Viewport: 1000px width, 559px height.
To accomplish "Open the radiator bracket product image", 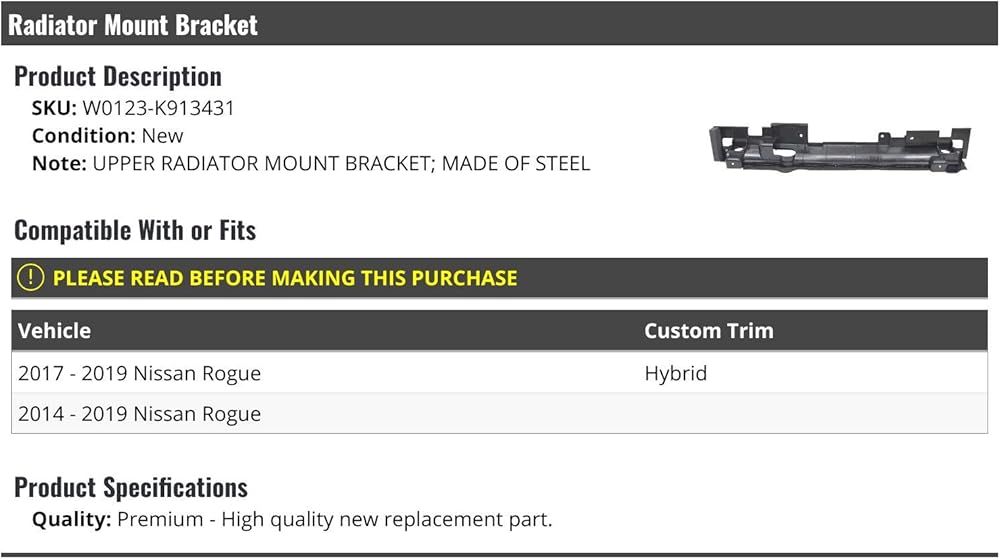I will pyautogui.click(x=840, y=148).
